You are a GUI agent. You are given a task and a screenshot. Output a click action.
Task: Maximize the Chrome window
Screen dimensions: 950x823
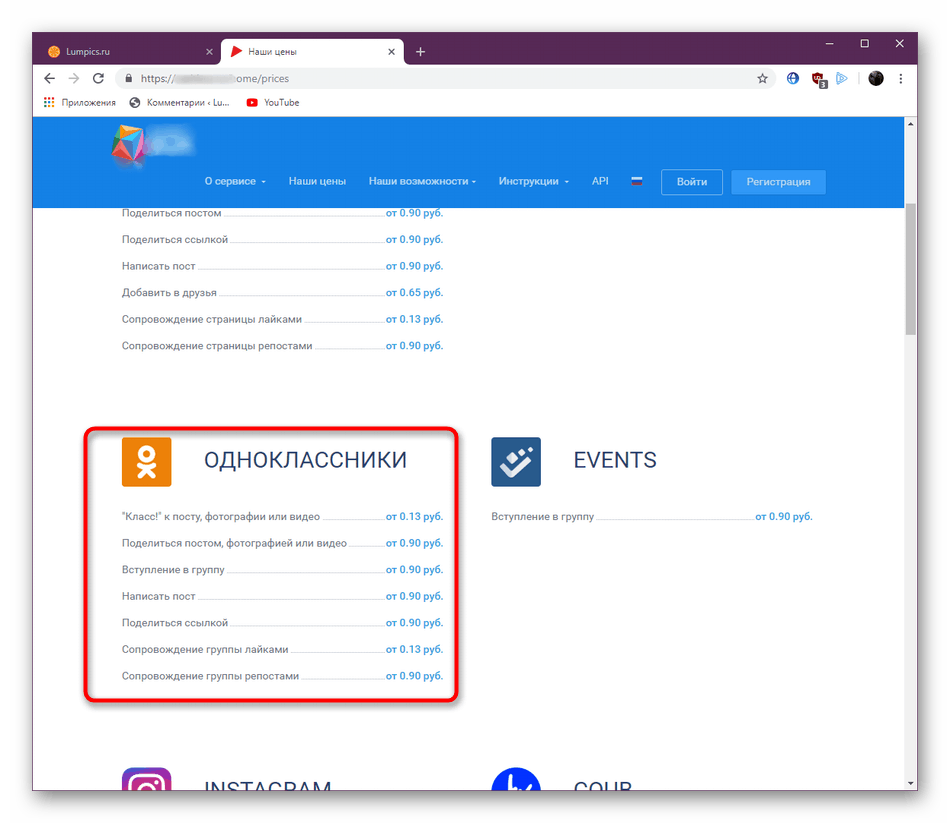[865, 44]
